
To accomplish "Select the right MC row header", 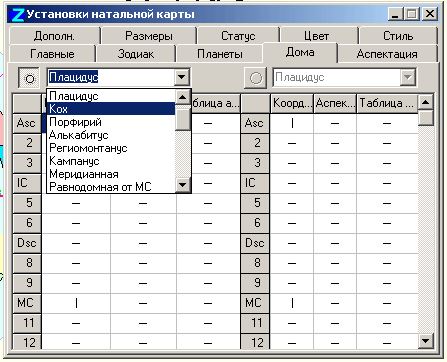I will (x=255, y=303).
